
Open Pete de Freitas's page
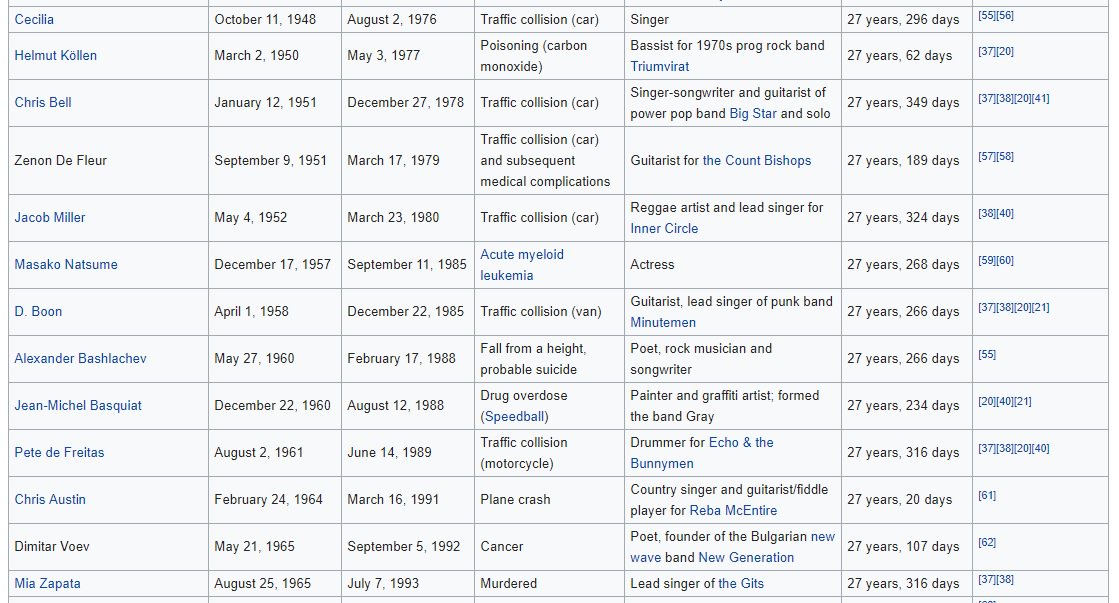59,452
